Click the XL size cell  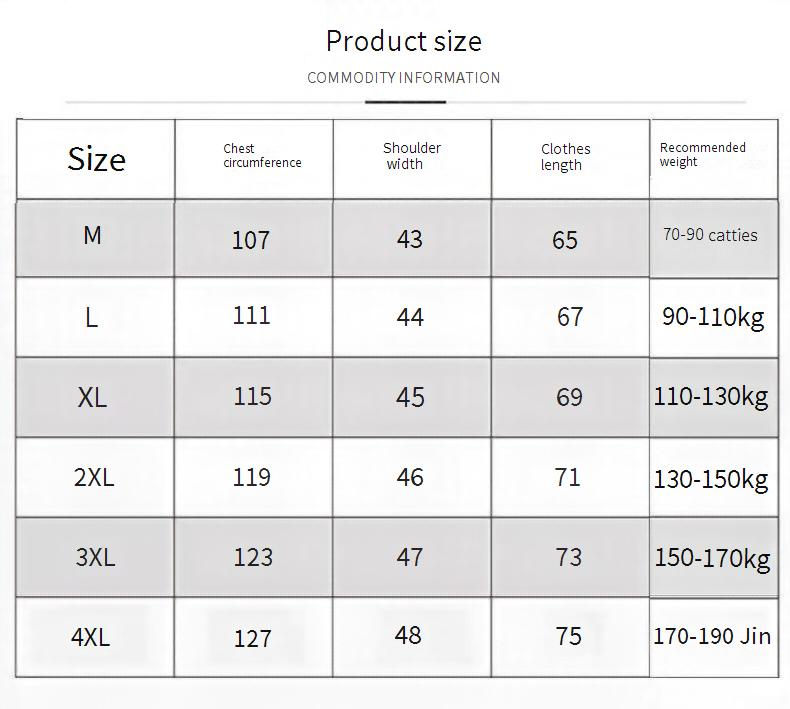tap(92, 397)
